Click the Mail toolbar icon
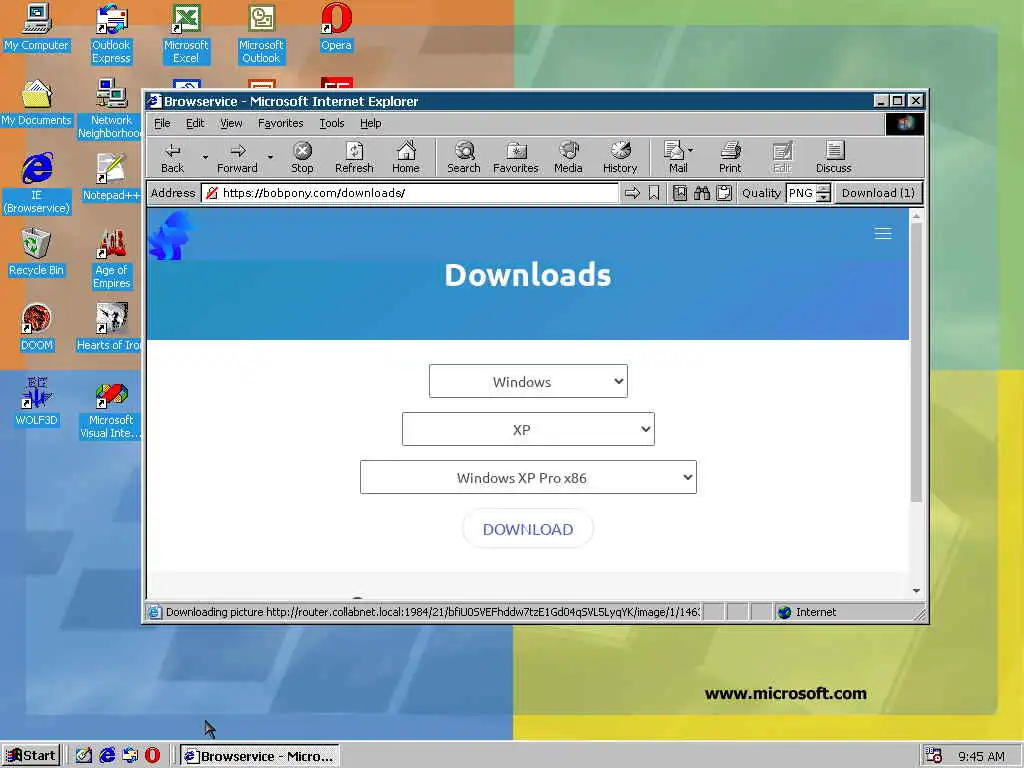 click(x=675, y=158)
